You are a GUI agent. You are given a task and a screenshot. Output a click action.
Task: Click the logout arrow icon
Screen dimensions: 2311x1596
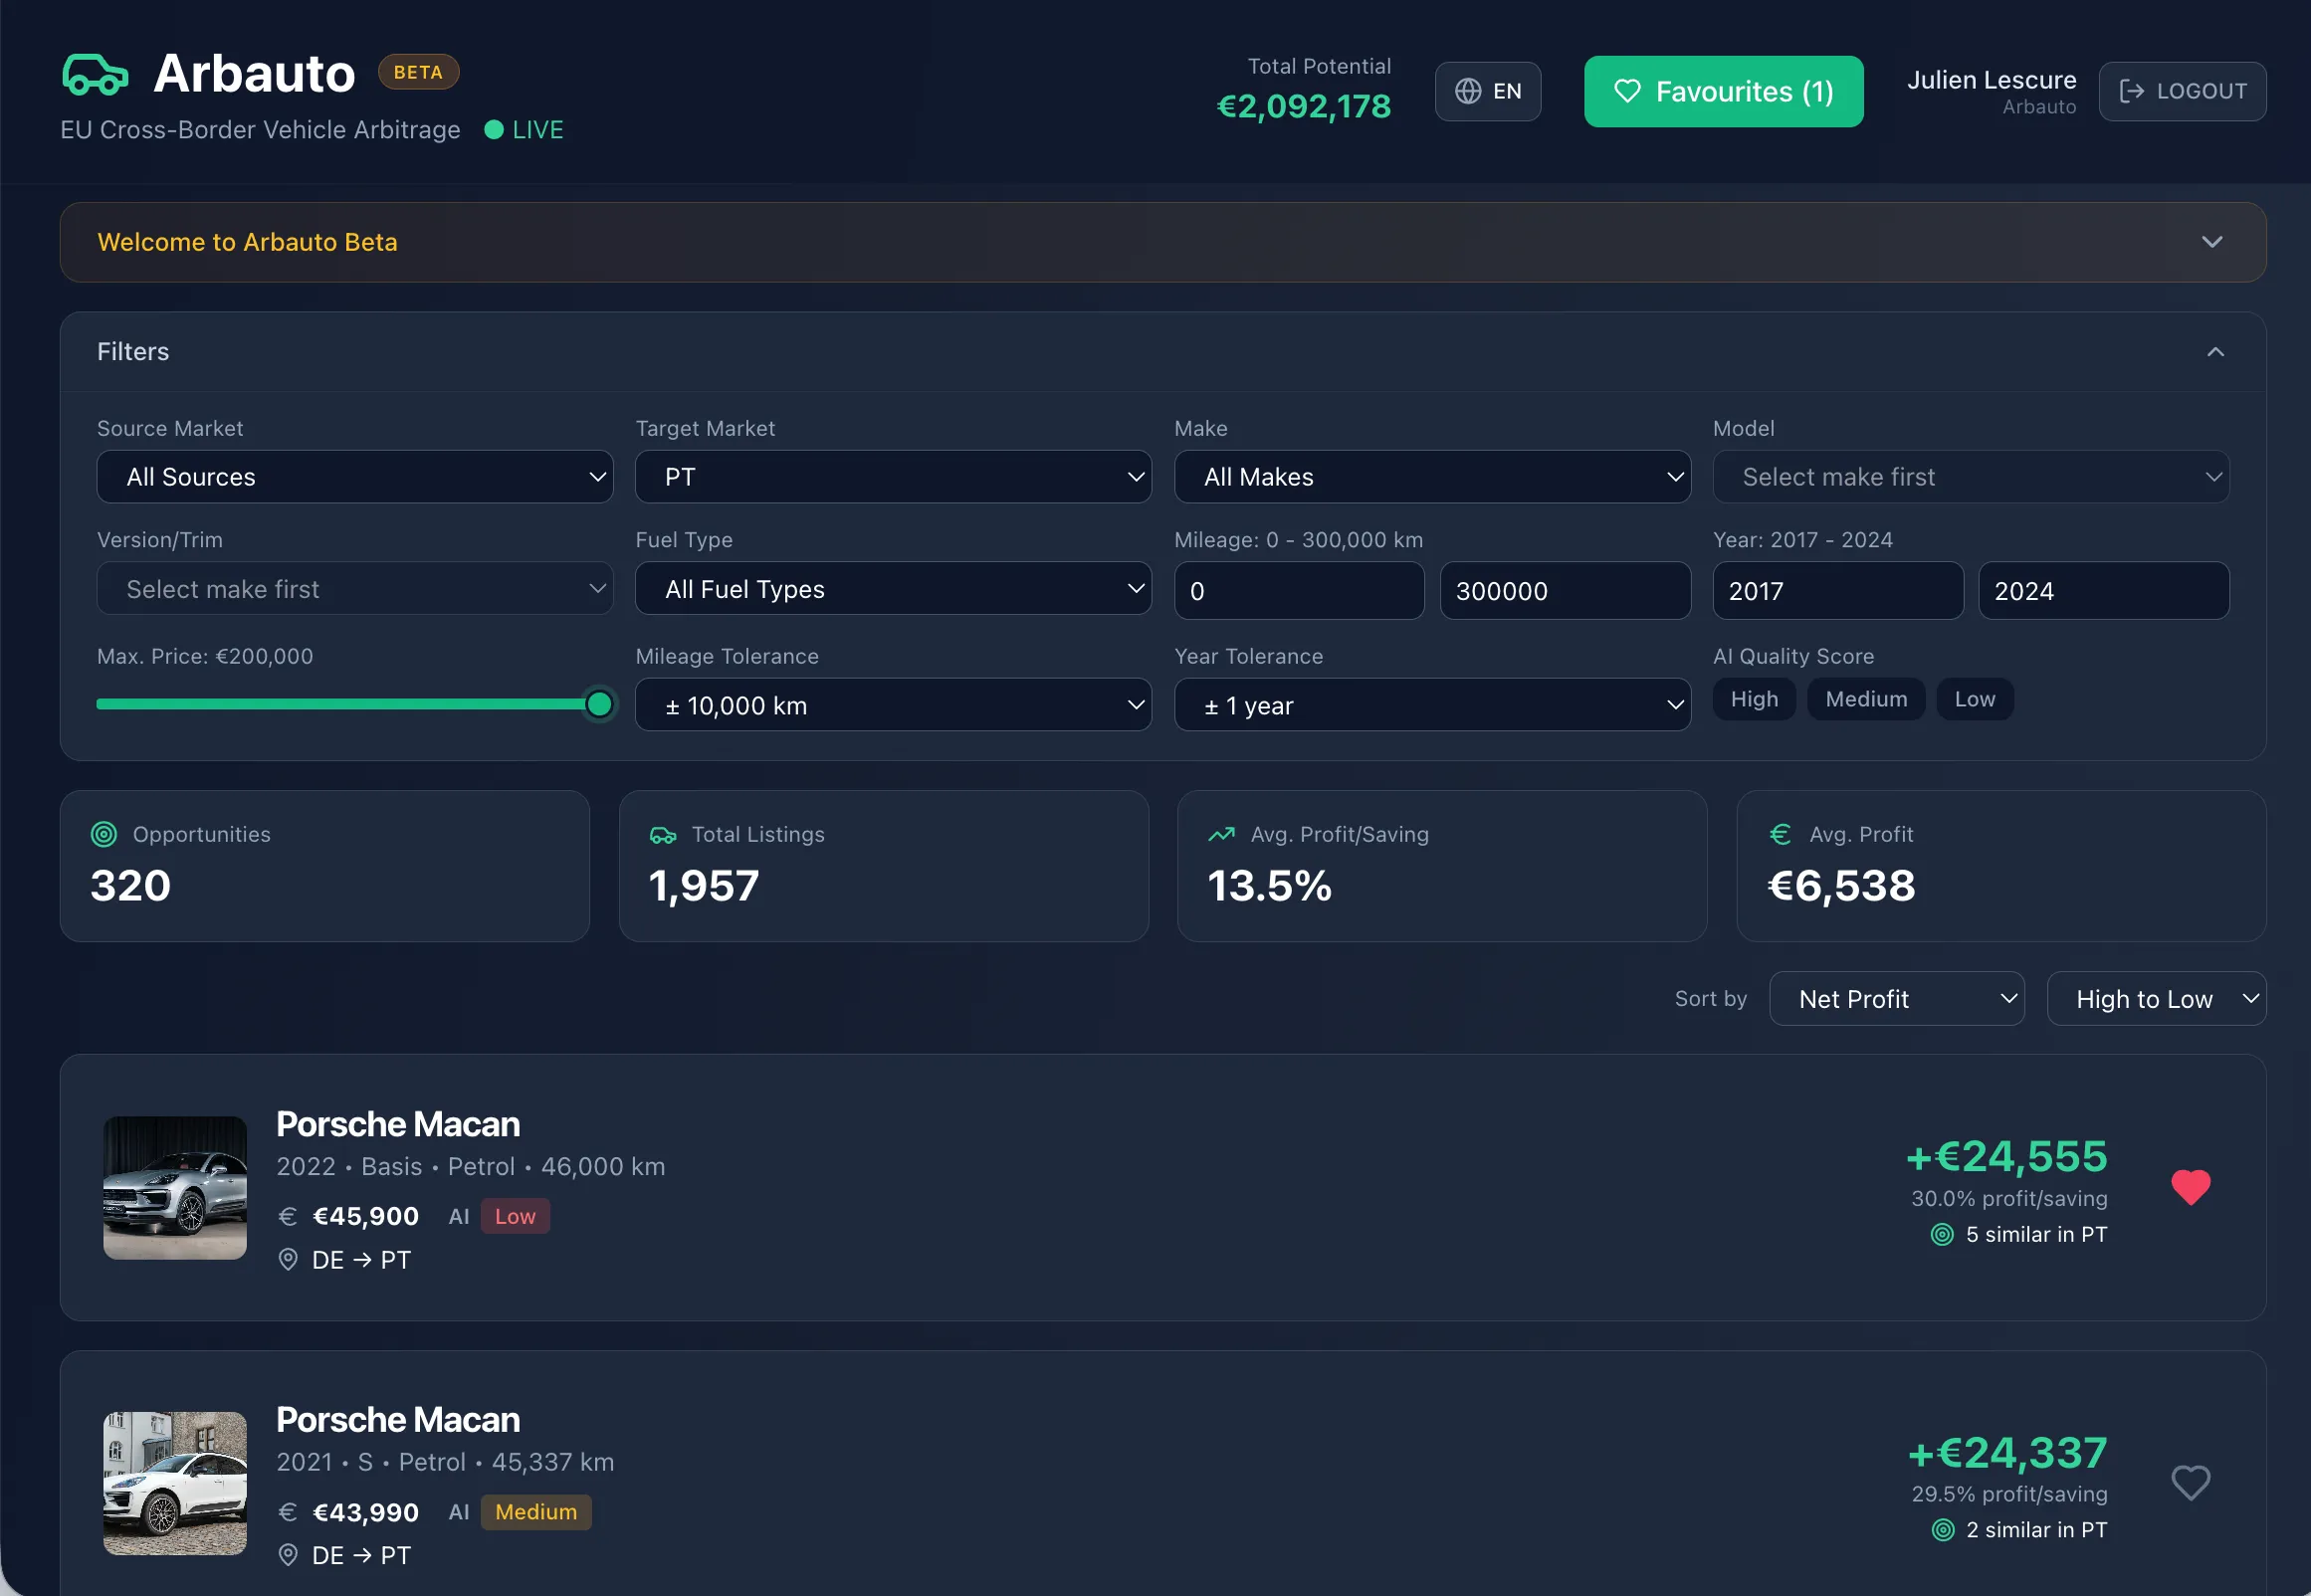[2131, 91]
